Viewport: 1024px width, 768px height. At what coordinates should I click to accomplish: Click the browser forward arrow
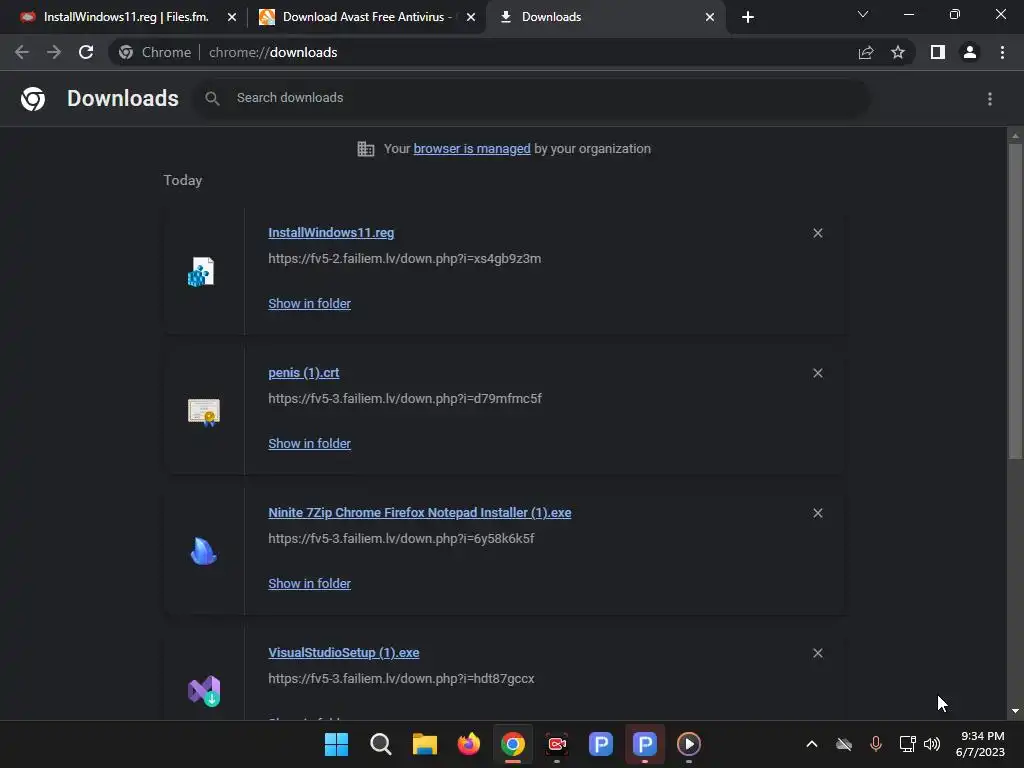[x=54, y=52]
